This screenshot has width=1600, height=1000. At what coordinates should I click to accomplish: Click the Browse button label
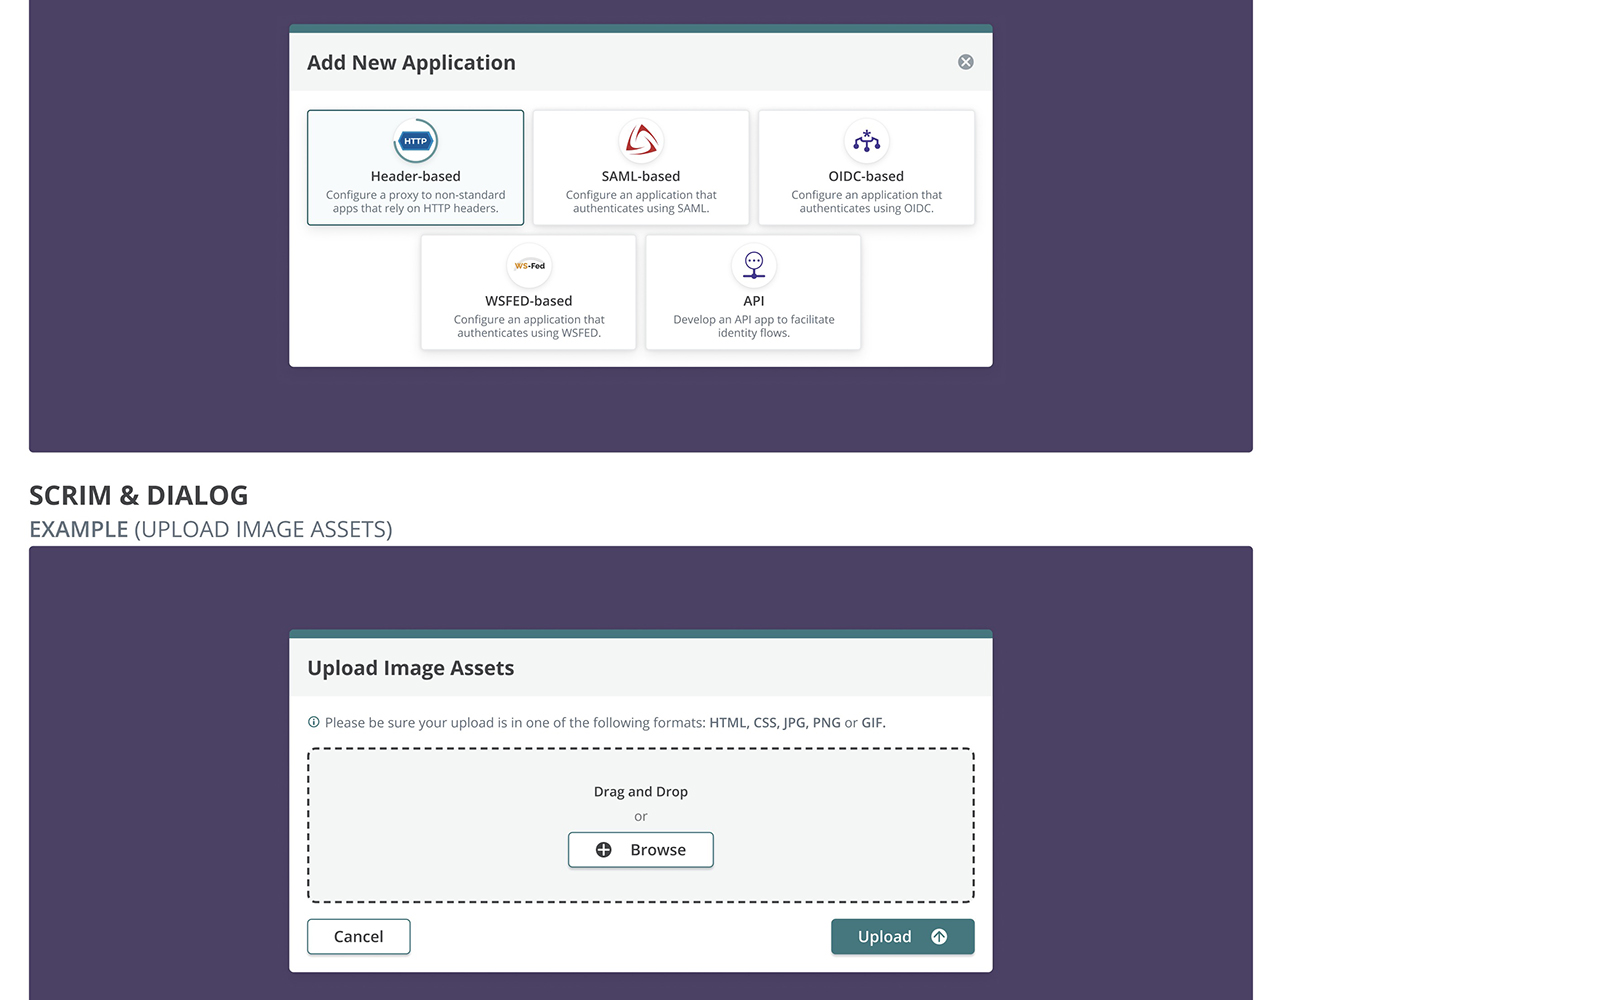[657, 850]
